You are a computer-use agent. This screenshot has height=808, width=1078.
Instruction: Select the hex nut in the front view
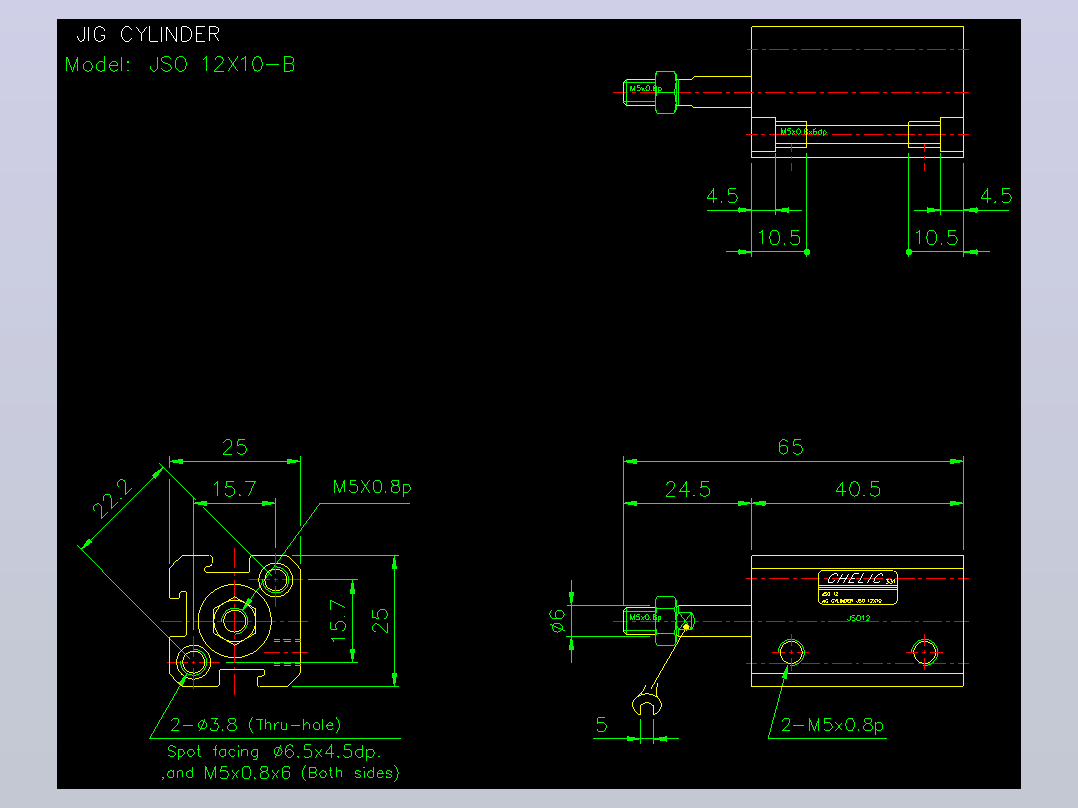234,621
